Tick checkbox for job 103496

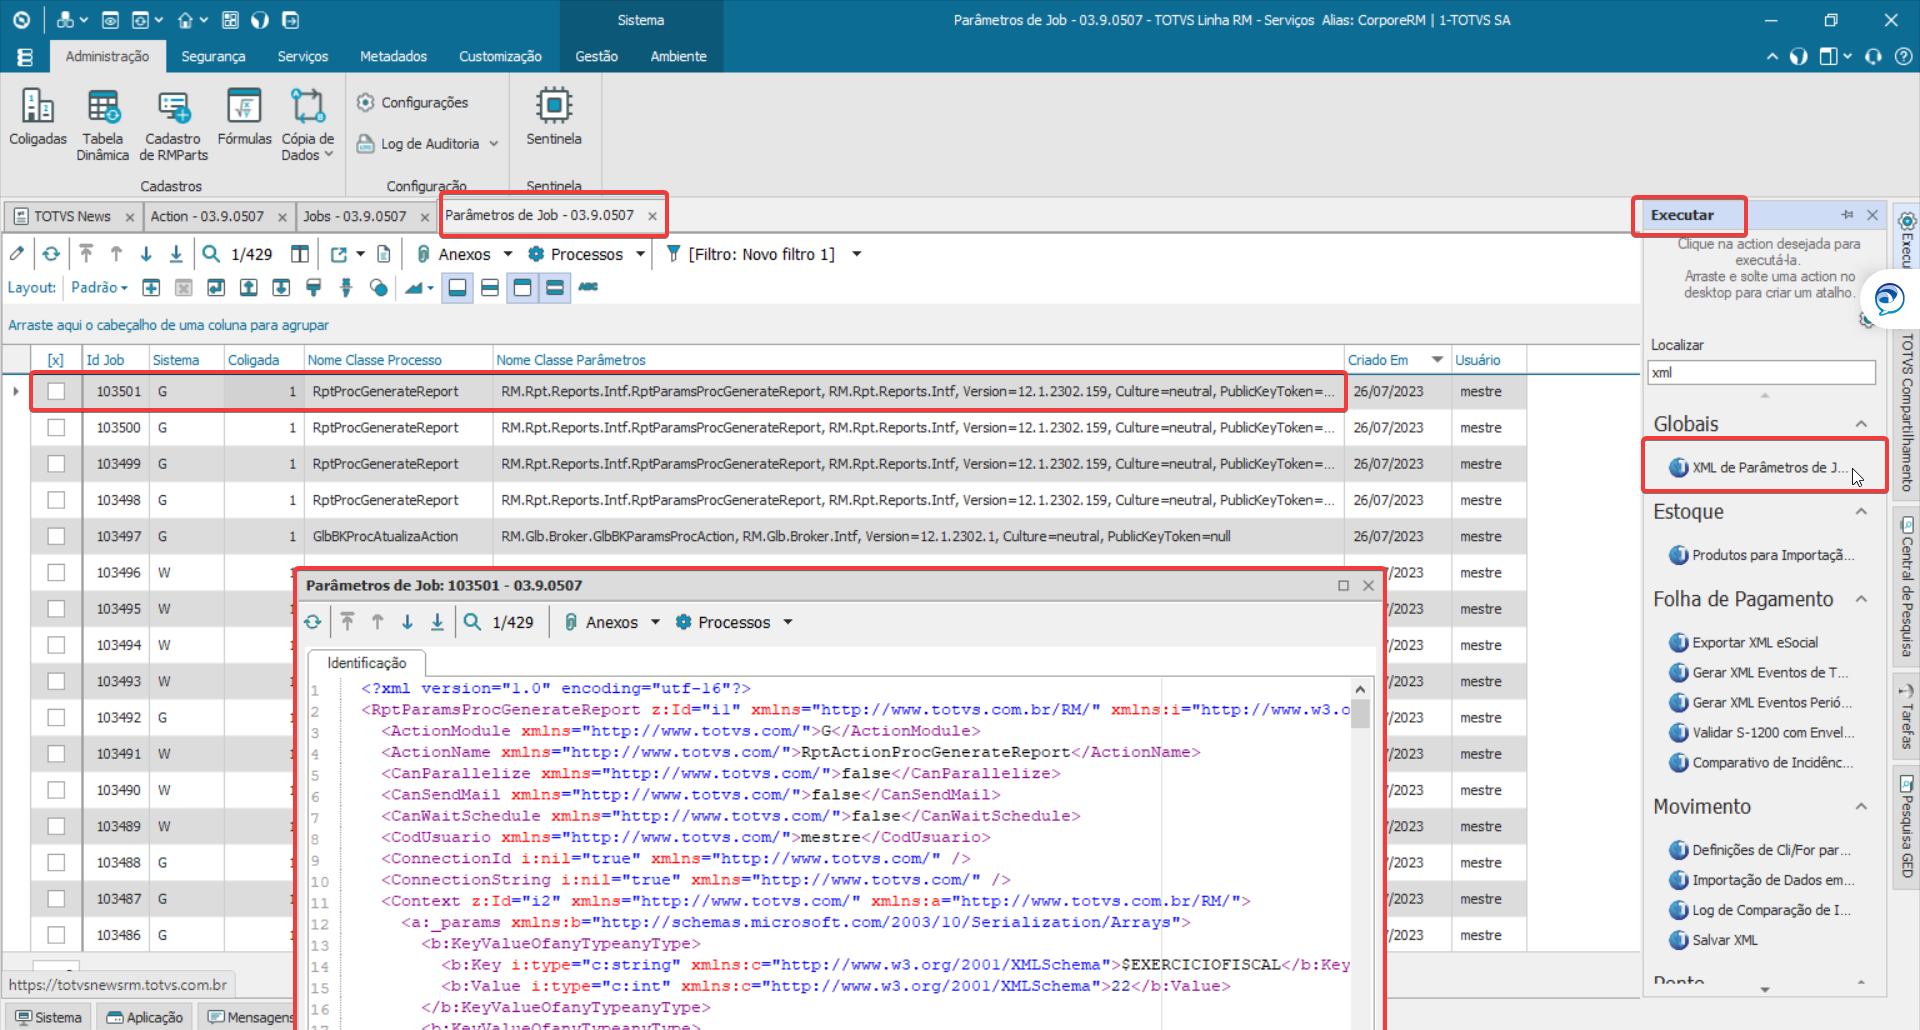pyautogui.click(x=56, y=572)
